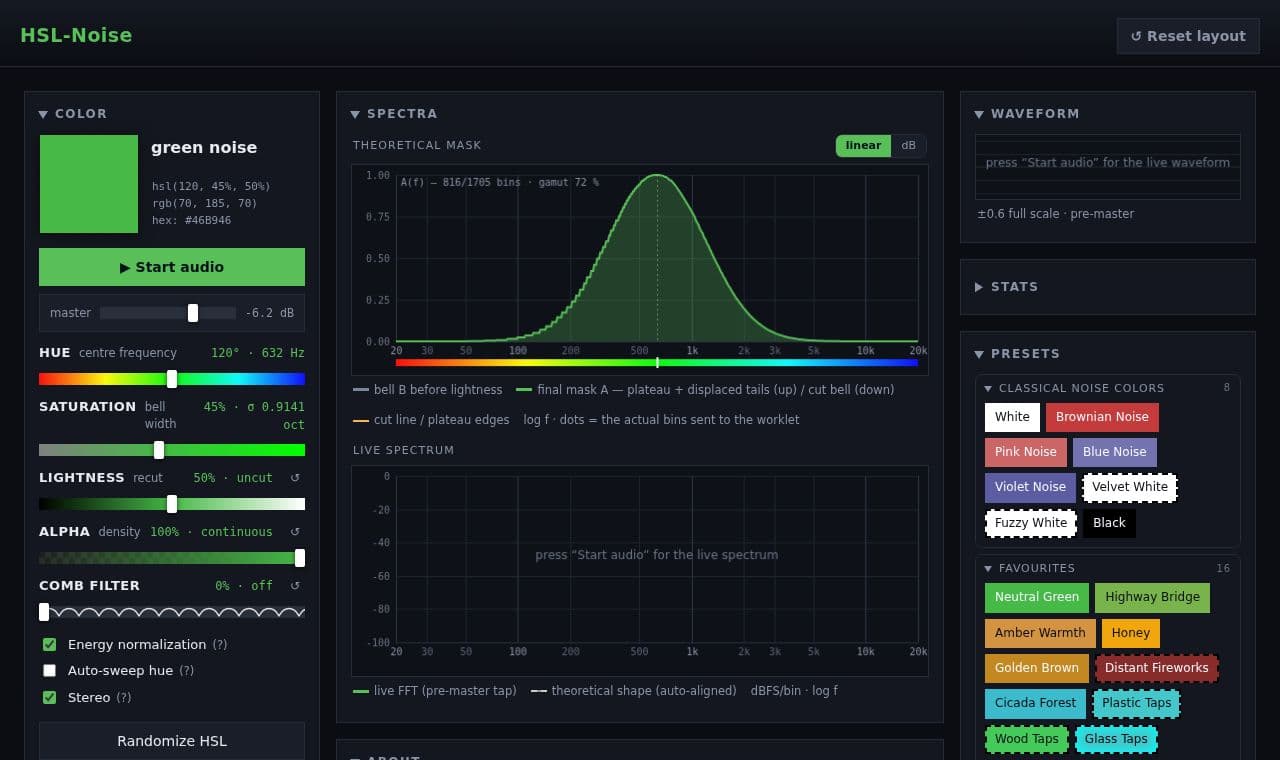Image resolution: width=1280 pixels, height=760 pixels.
Task: Click Reset layout button
Action: tap(1188, 36)
